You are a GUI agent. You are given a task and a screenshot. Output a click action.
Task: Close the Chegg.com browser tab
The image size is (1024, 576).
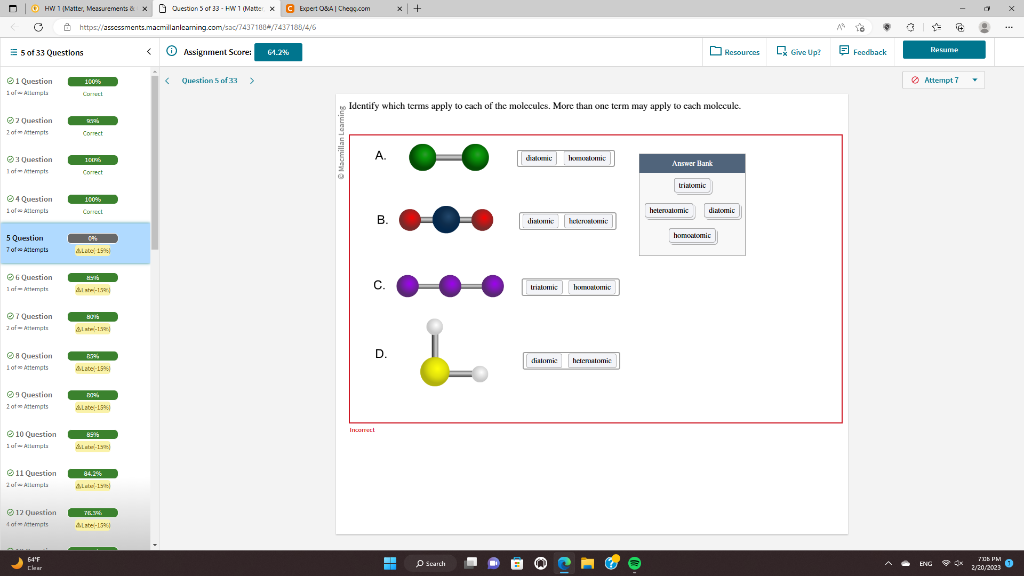point(400,8)
